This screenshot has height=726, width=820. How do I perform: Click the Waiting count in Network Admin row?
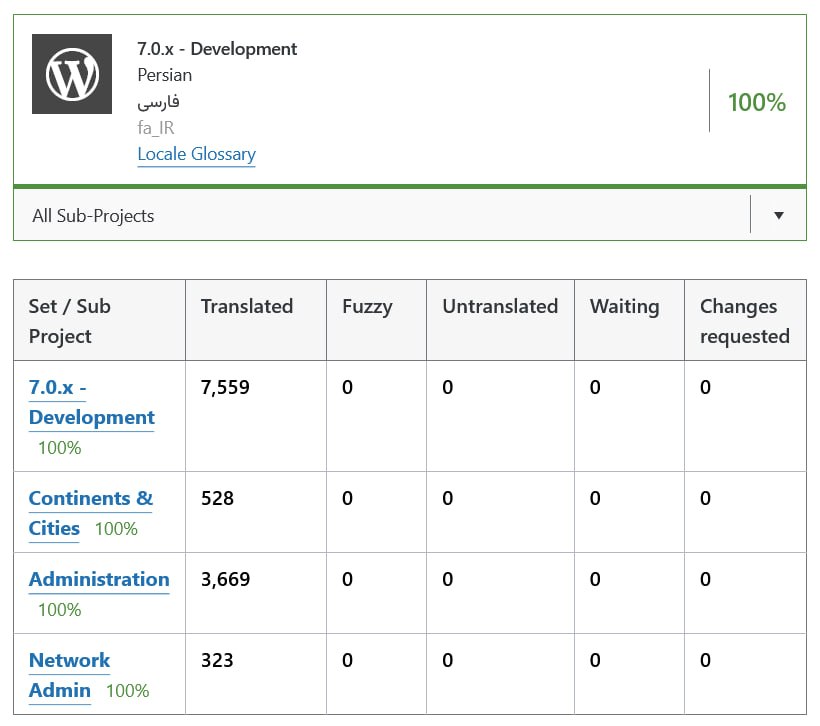(595, 660)
